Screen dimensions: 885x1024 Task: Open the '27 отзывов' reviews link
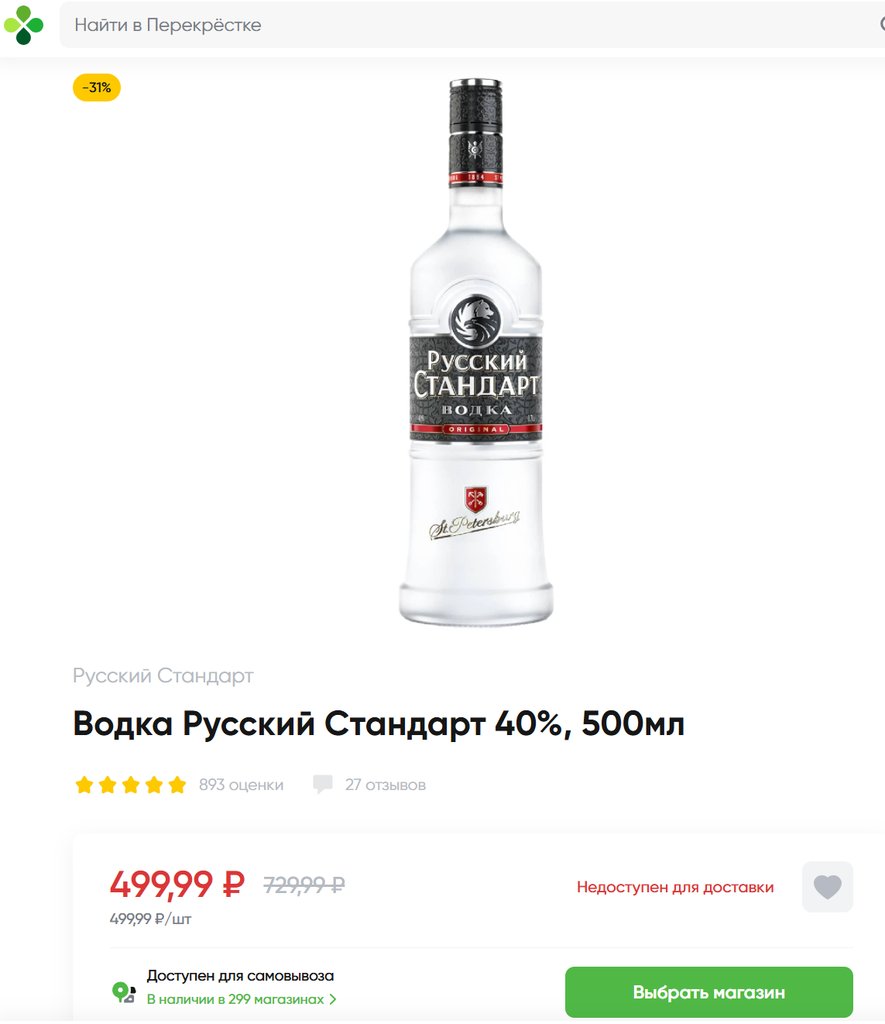tap(385, 784)
